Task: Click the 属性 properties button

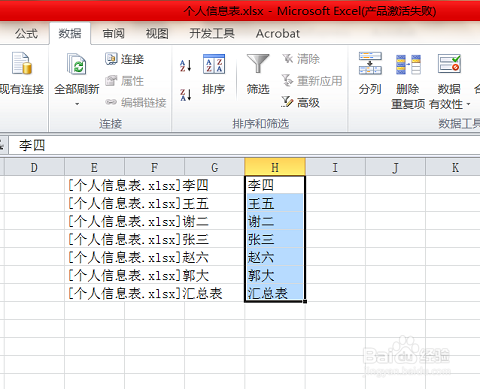Action: pyautogui.click(x=124, y=81)
